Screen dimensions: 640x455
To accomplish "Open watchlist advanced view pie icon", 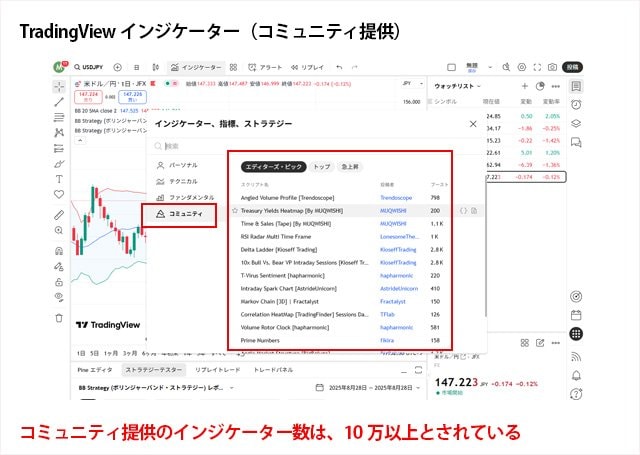I will (x=540, y=86).
